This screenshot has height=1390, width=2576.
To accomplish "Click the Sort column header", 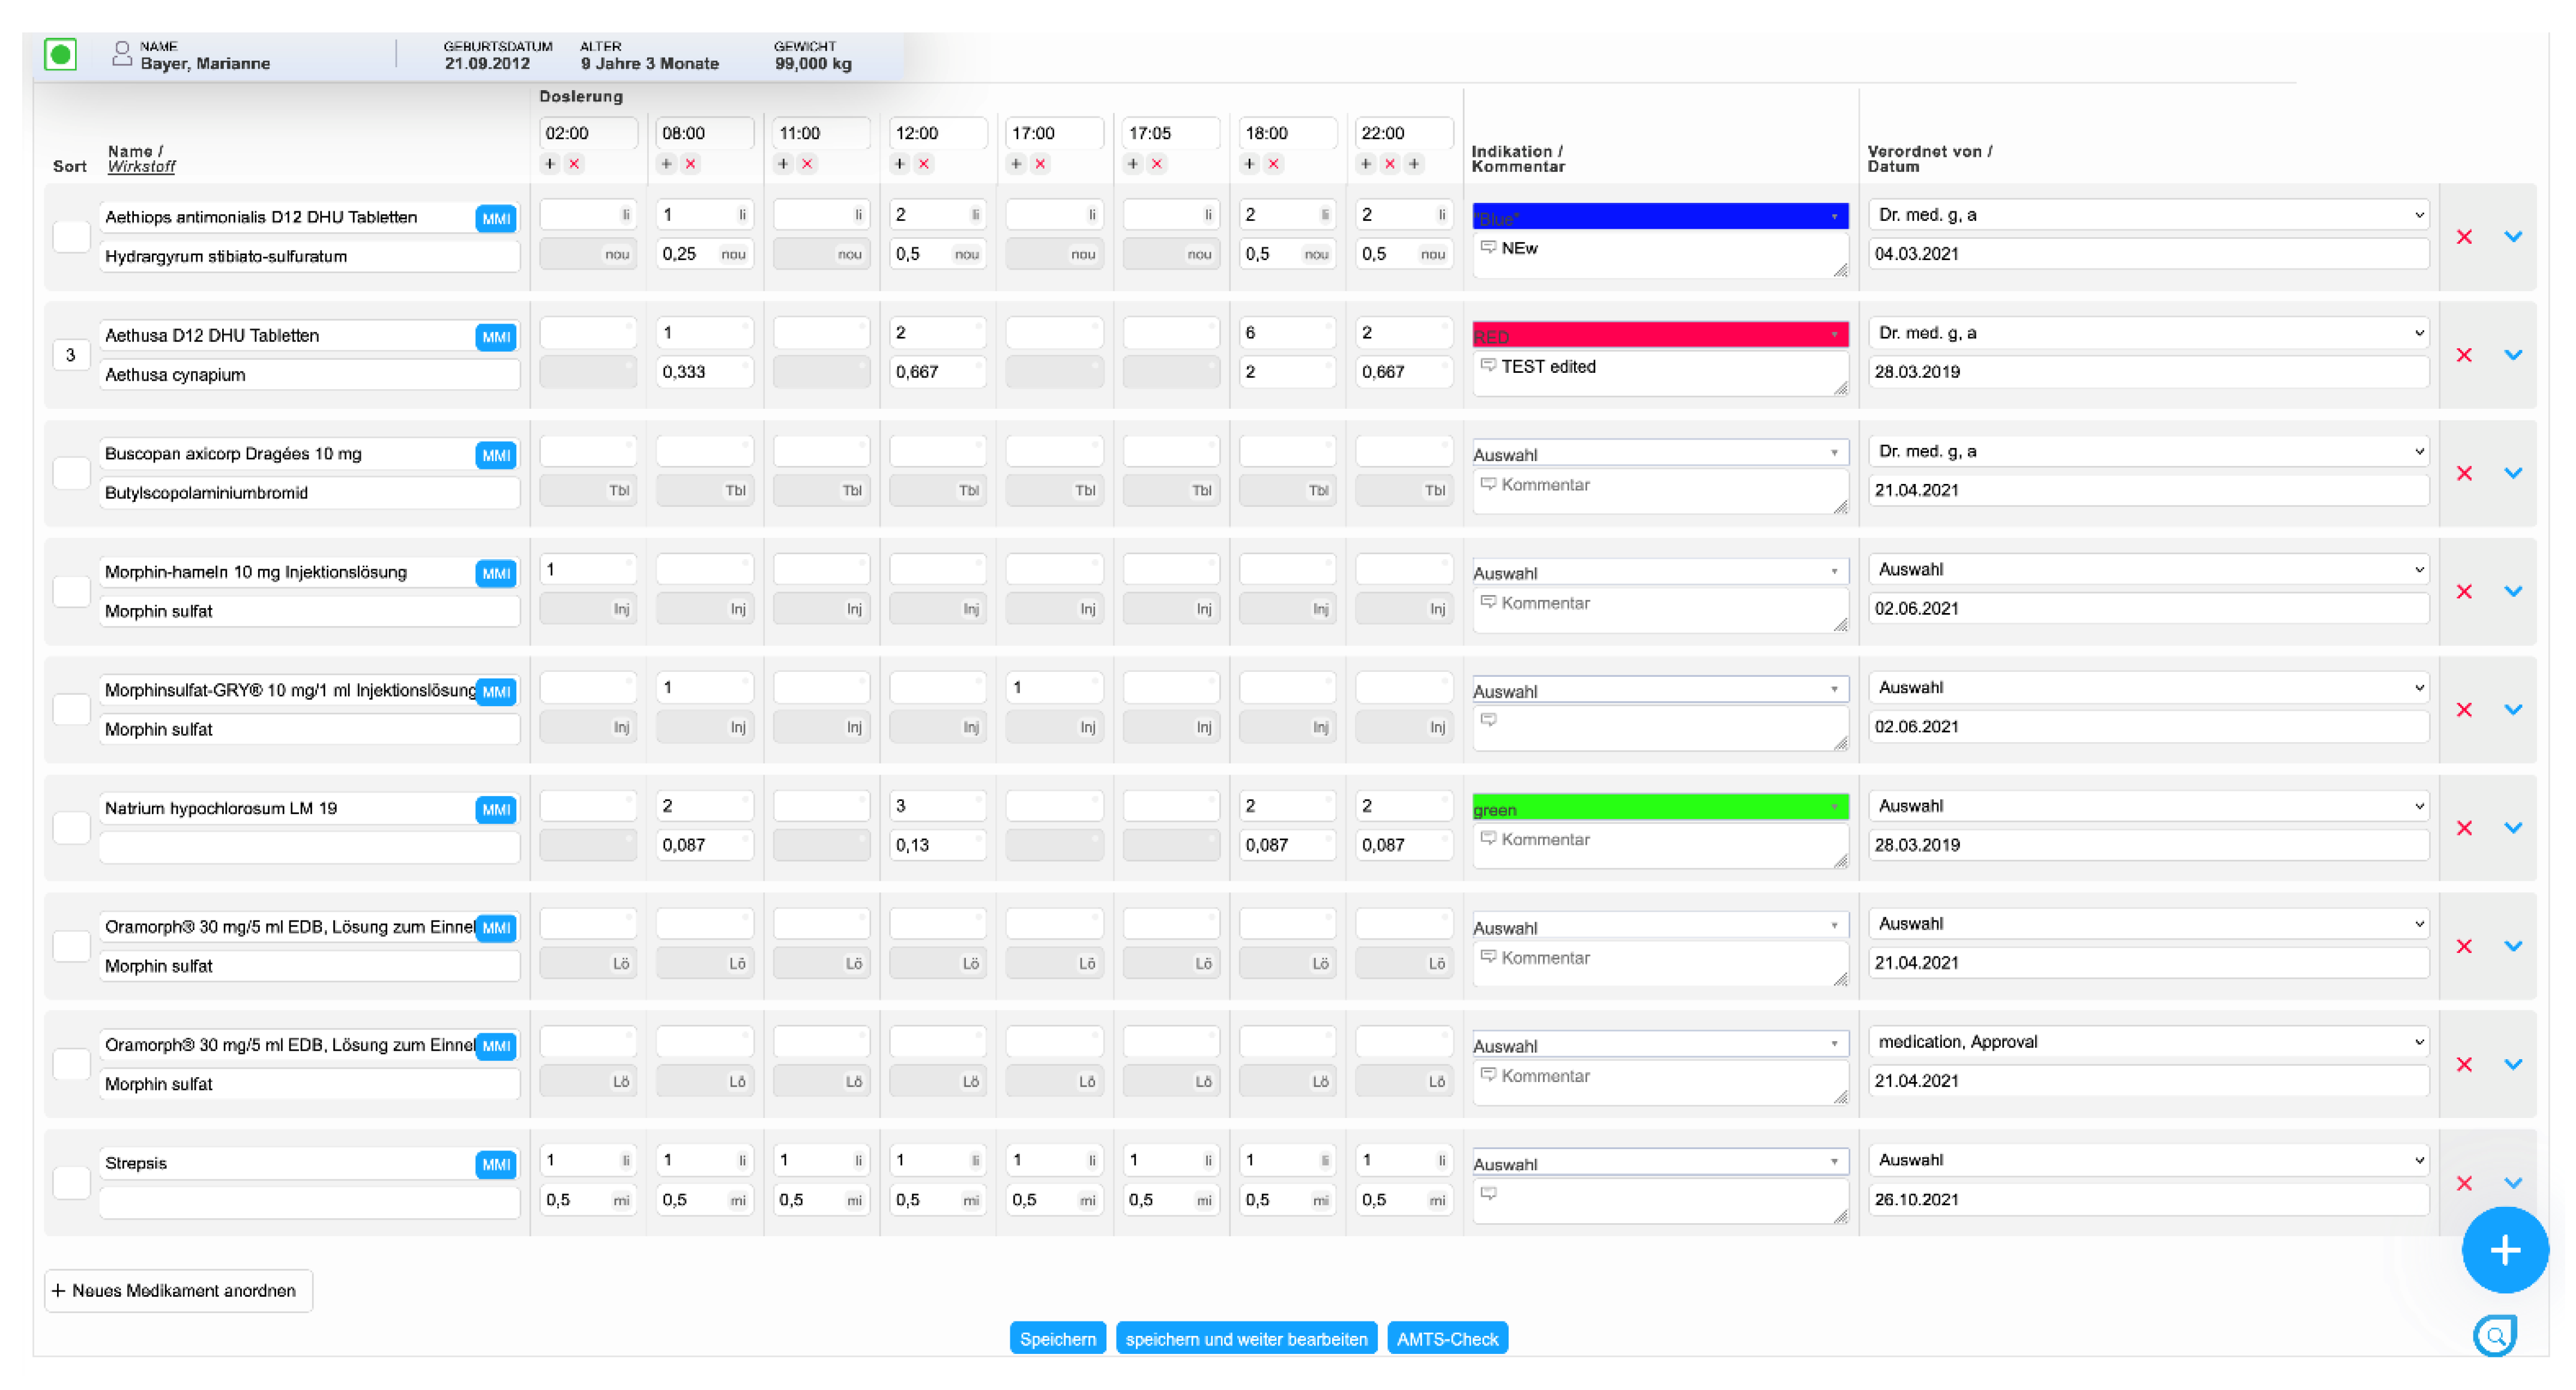I will click(x=69, y=167).
